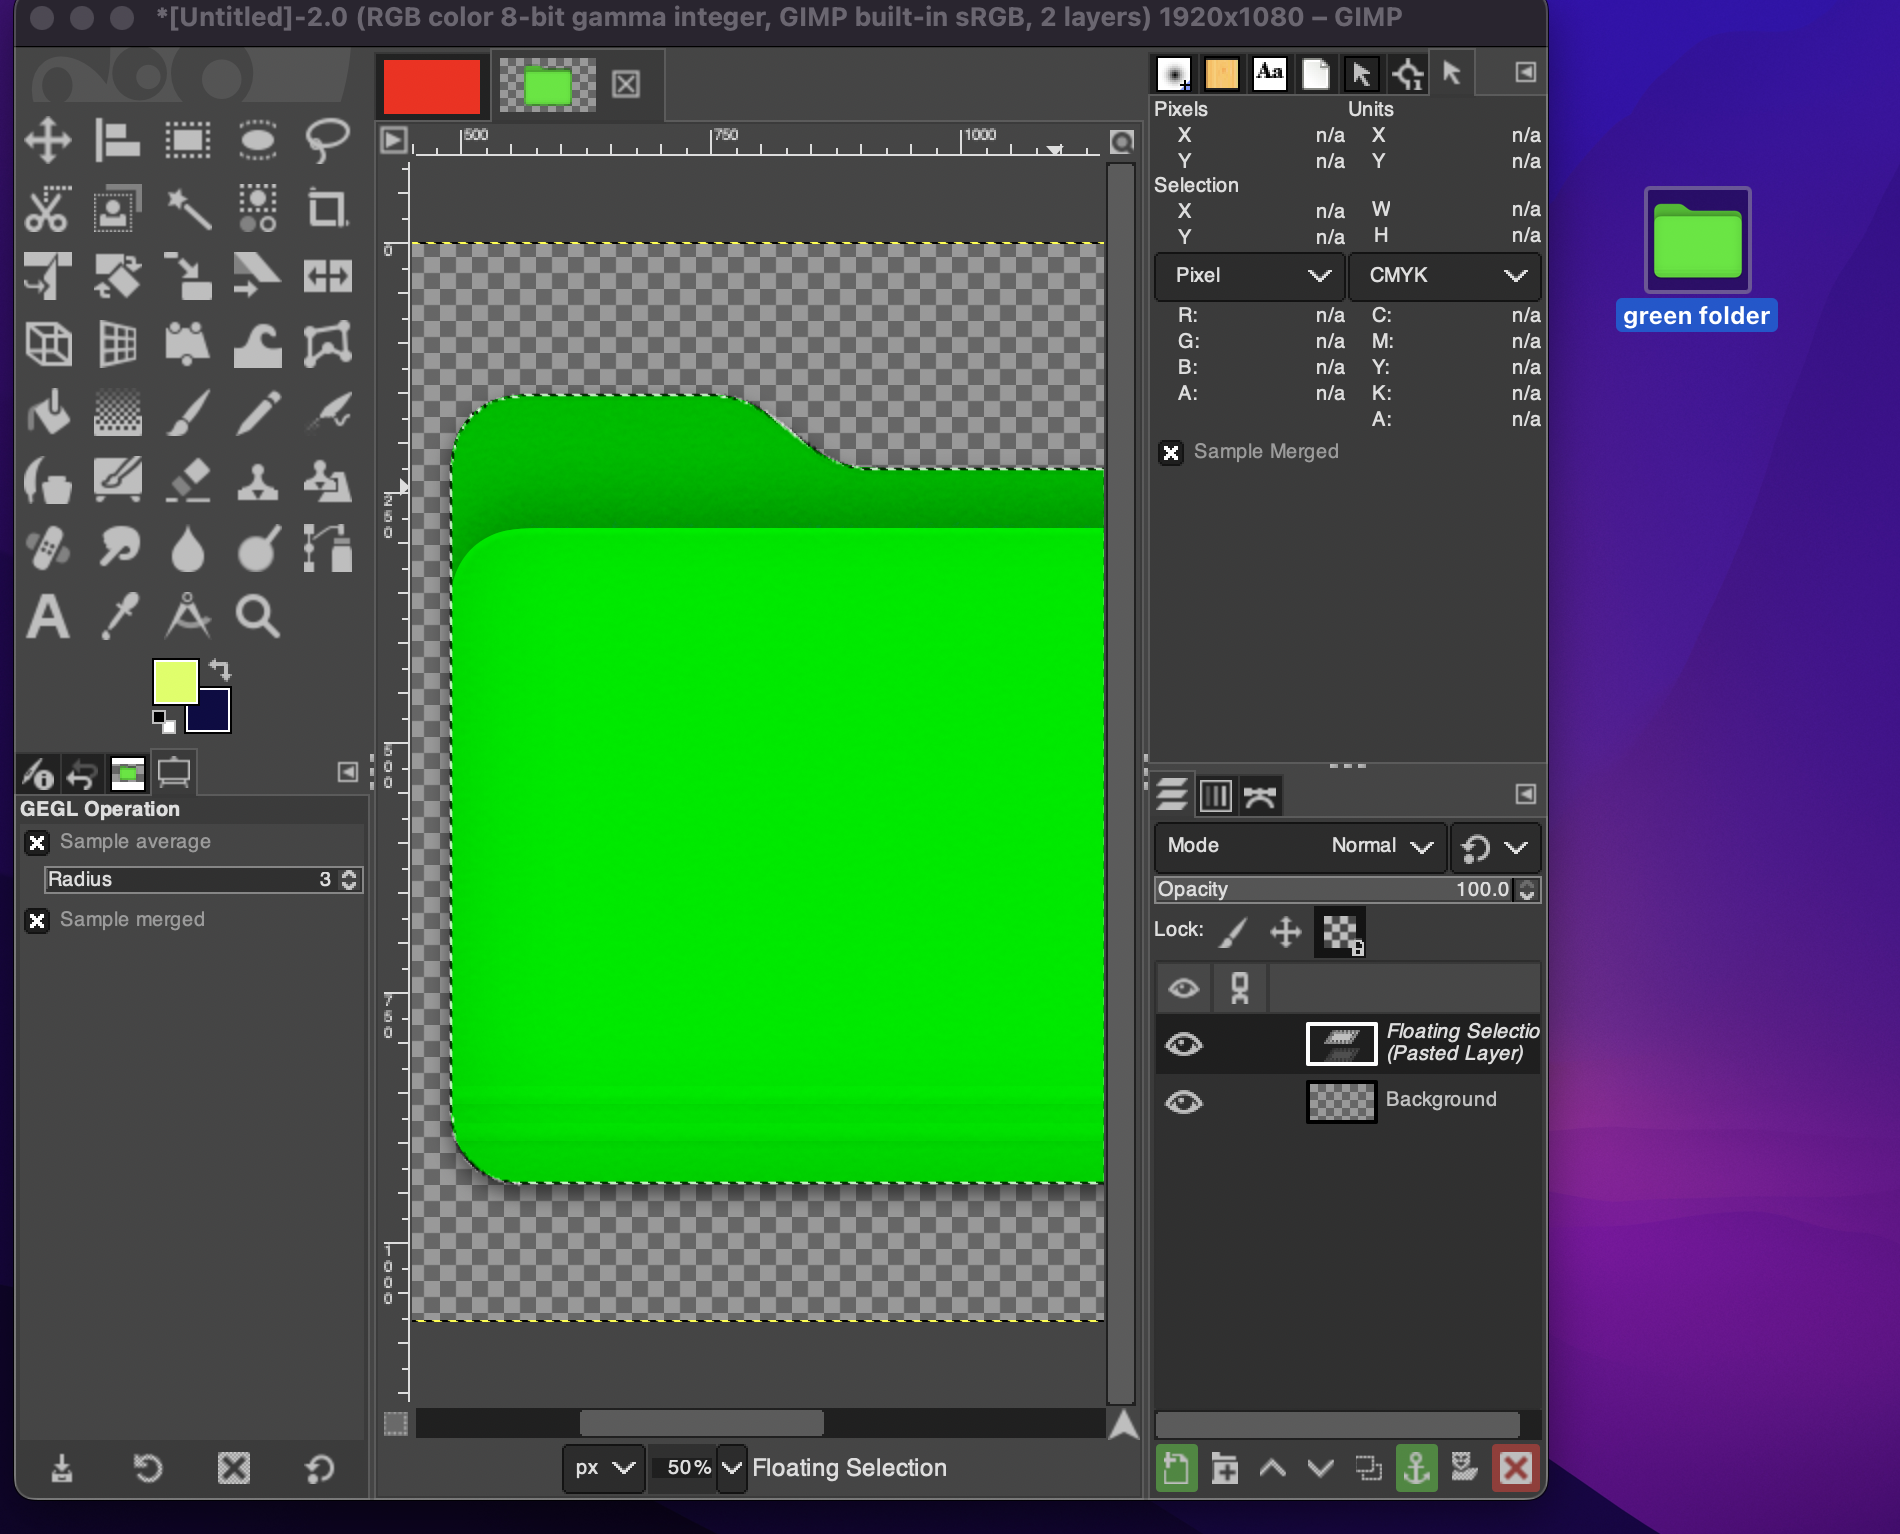The image size is (1900, 1534).
Task: Select the Text tool
Action: [47, 616]
